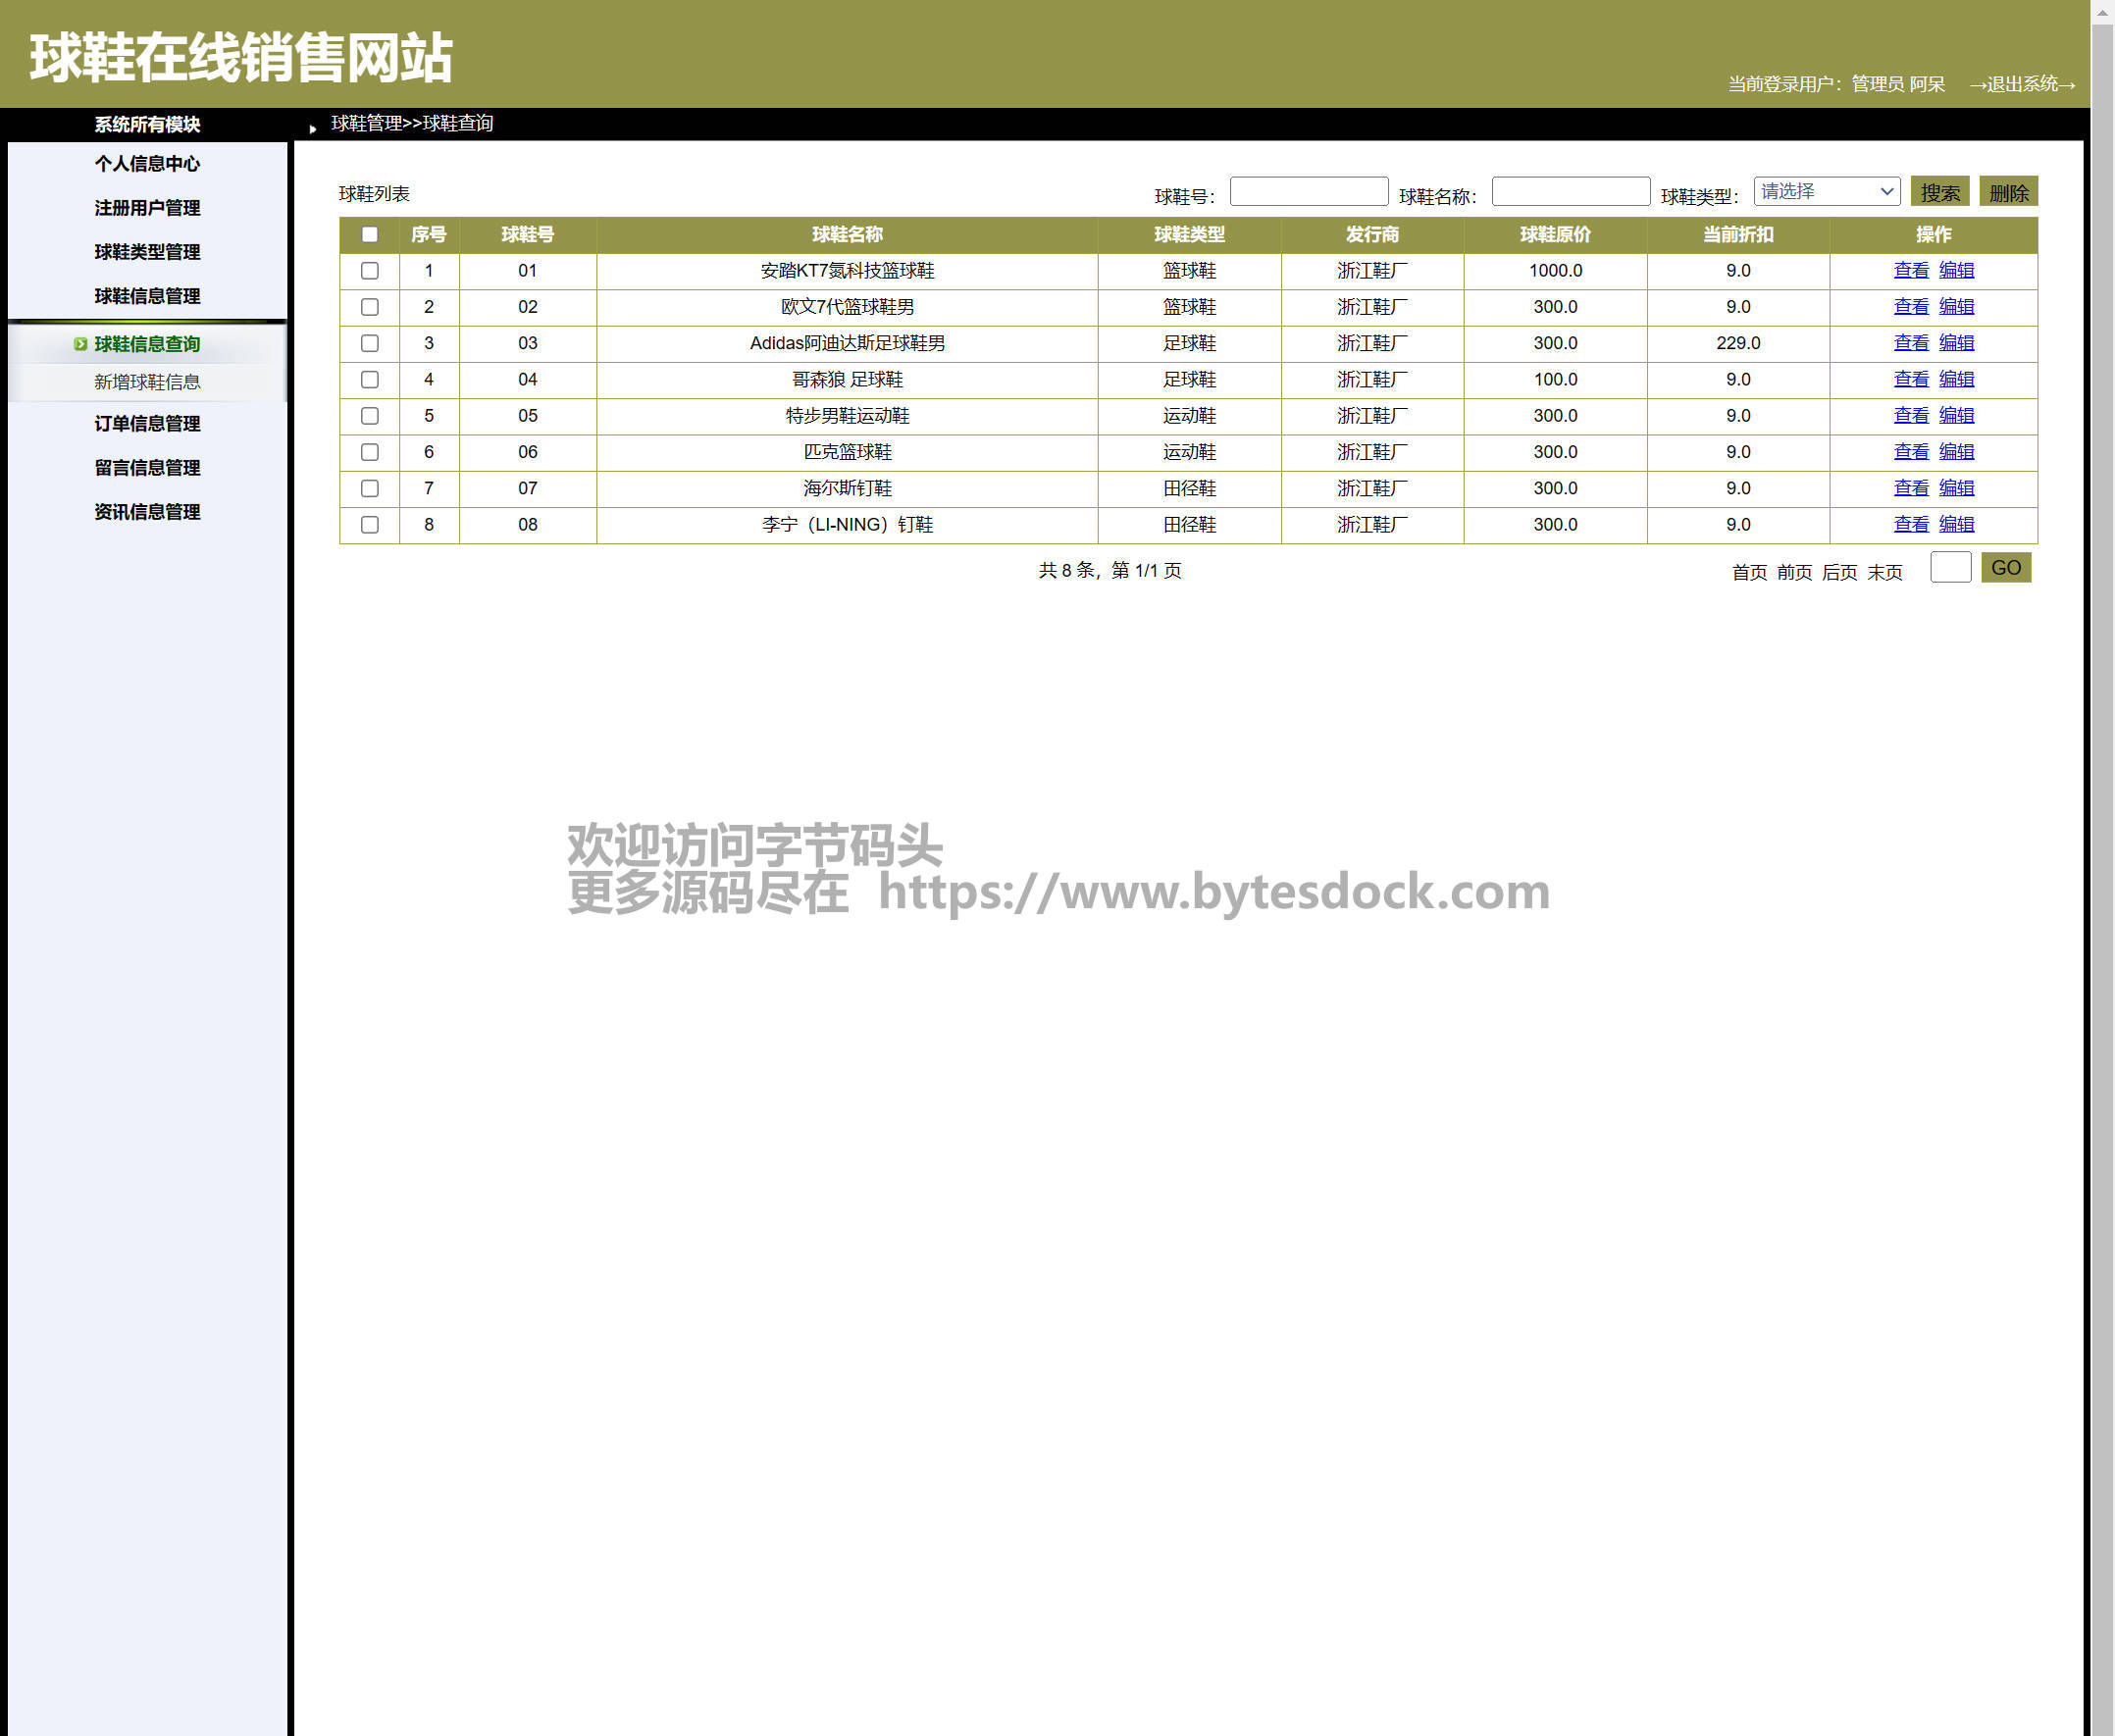Click 查看 link for 欧文7代篮球鞋男
The width and height of the screenshot is (2115, 1736).
[1910, 307]
